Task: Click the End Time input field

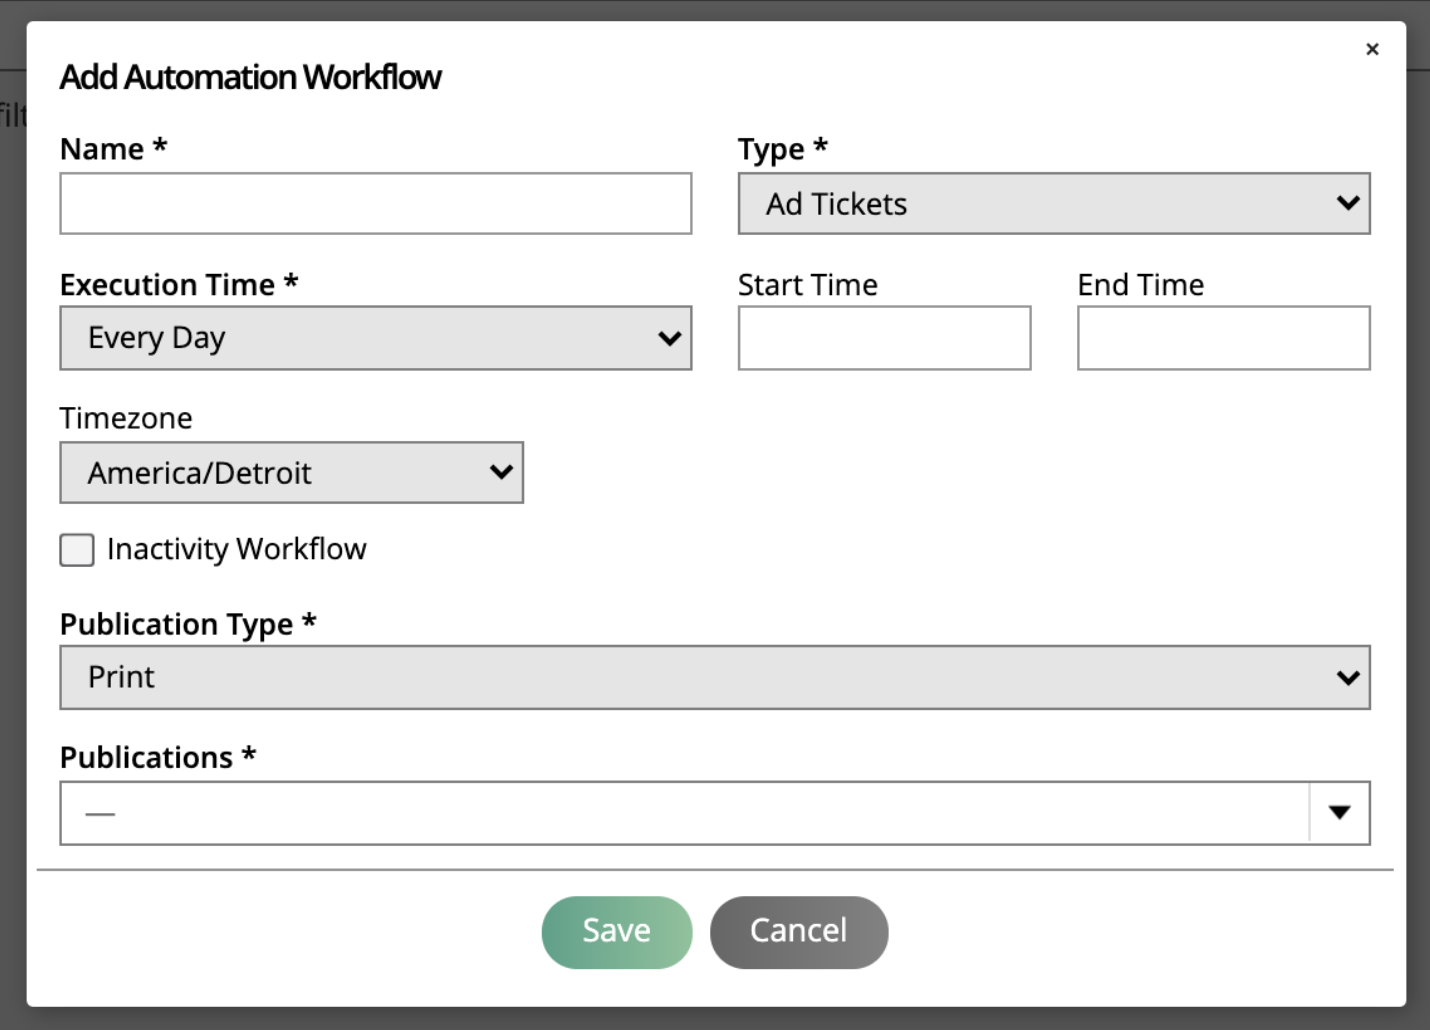Action: coord(1223,338)
